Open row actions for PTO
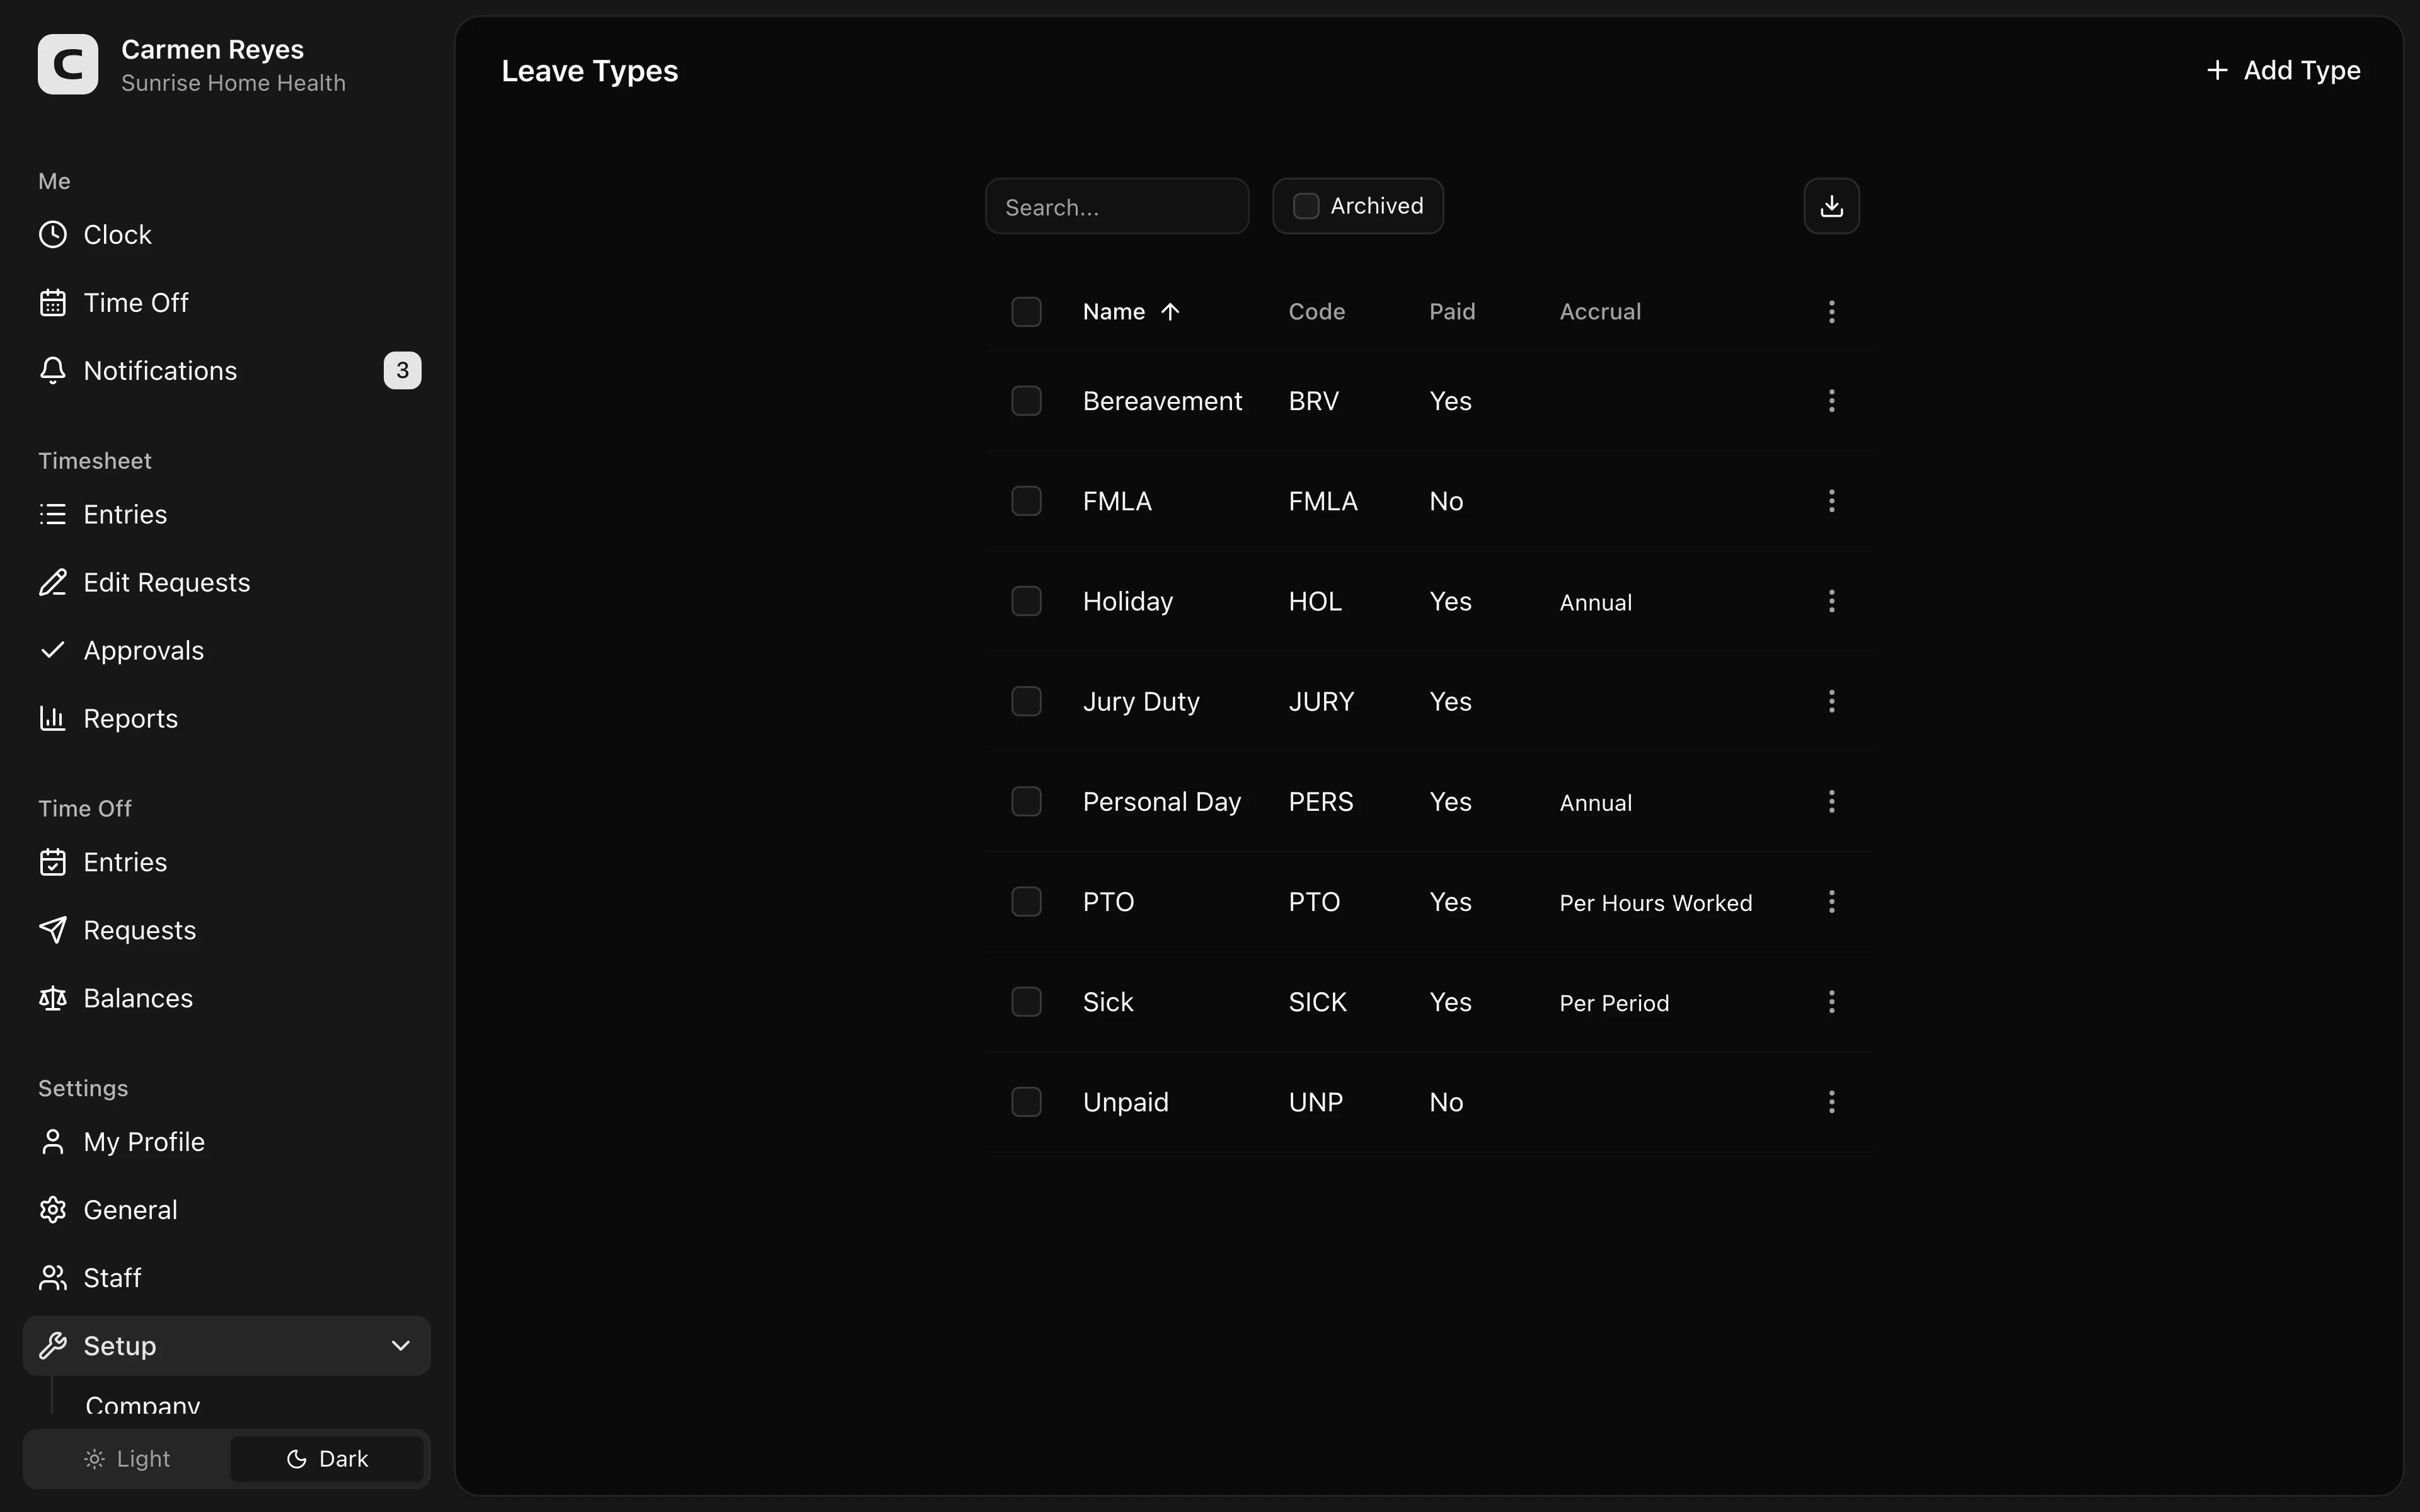The image size is (2420, 1512). click(x=1831, y=902)
